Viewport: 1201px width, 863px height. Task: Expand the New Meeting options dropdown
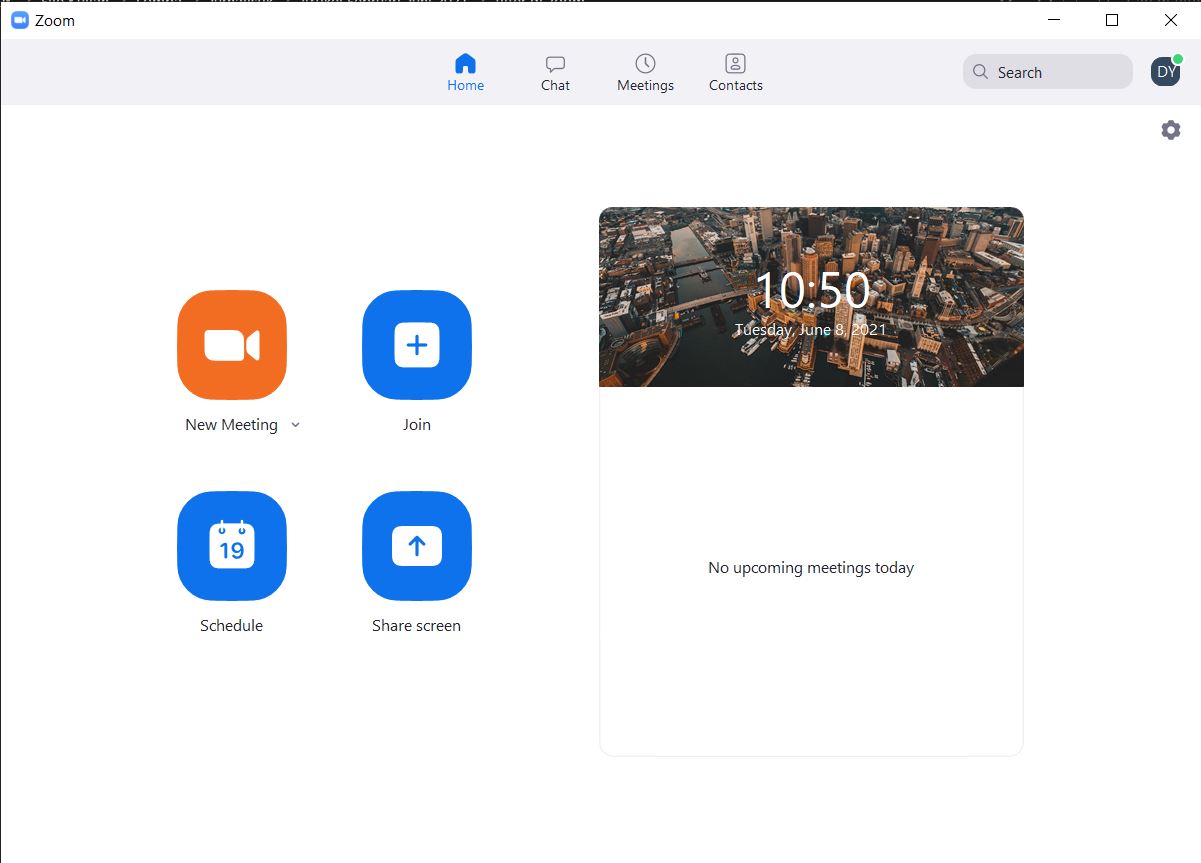pos(295,425)
